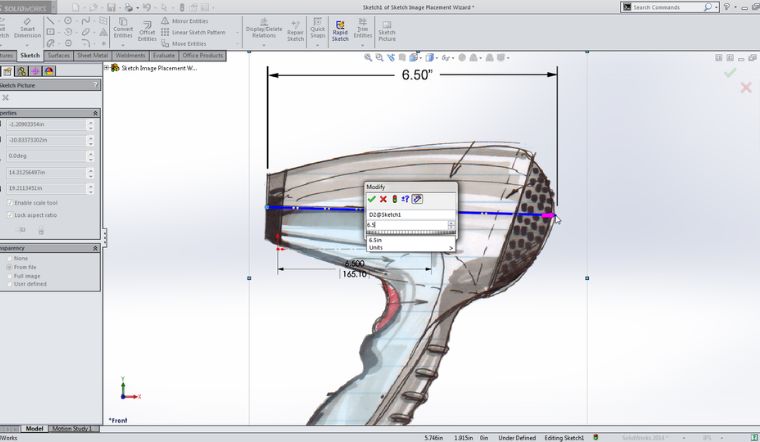Select None transparency option
Screen dimensions: 760x442
pos(9,258)
